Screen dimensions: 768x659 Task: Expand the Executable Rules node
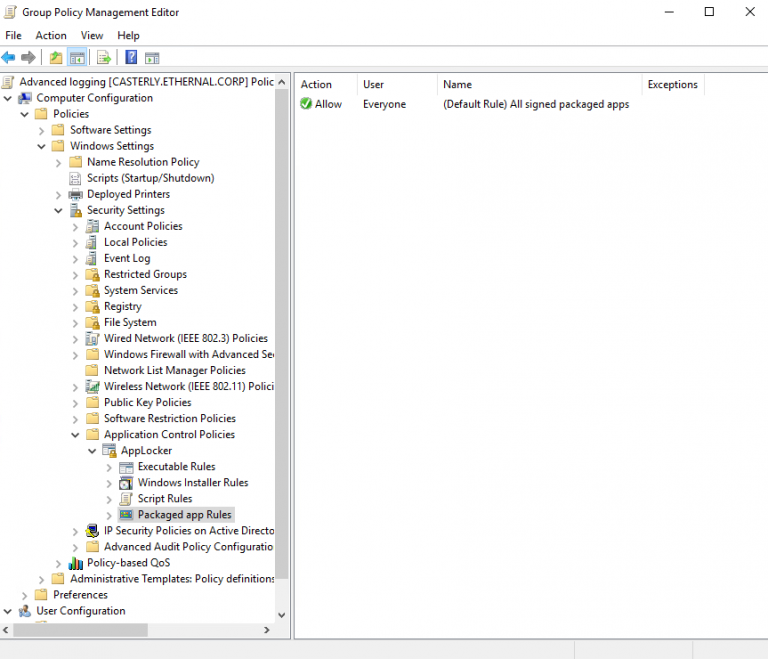[x=110, y=467]
